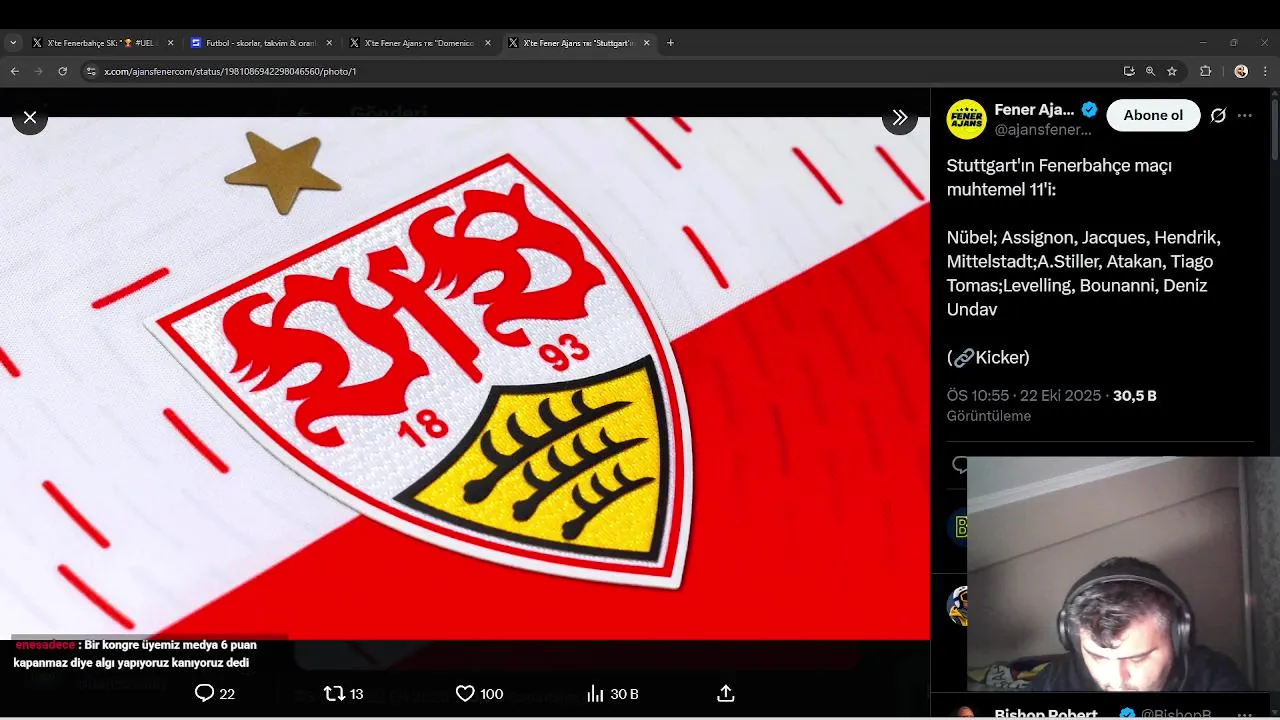Open Fener Ajans profile avatar
The height and width of the screenshot is (720, 1280).
click(x=966, y=119)
